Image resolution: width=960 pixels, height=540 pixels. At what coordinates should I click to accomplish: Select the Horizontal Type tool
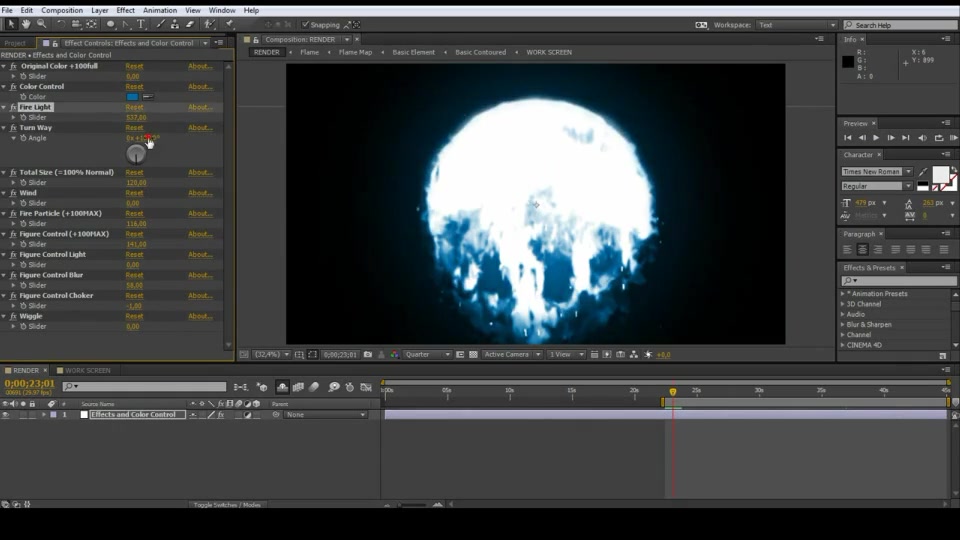(x=141, y=24)
